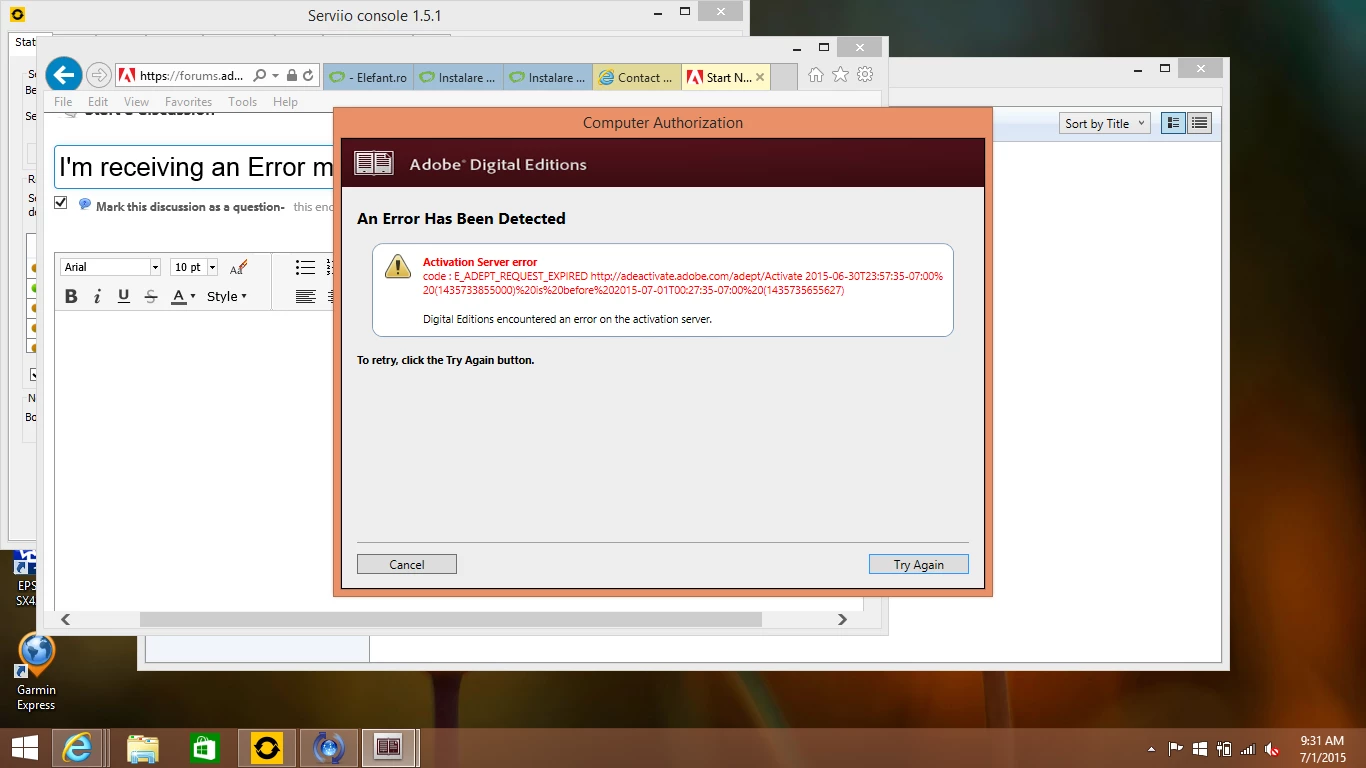Click the Garmin Express desktop shortcut
This screenshot has width=1366, height=768.
pos(36,673)
